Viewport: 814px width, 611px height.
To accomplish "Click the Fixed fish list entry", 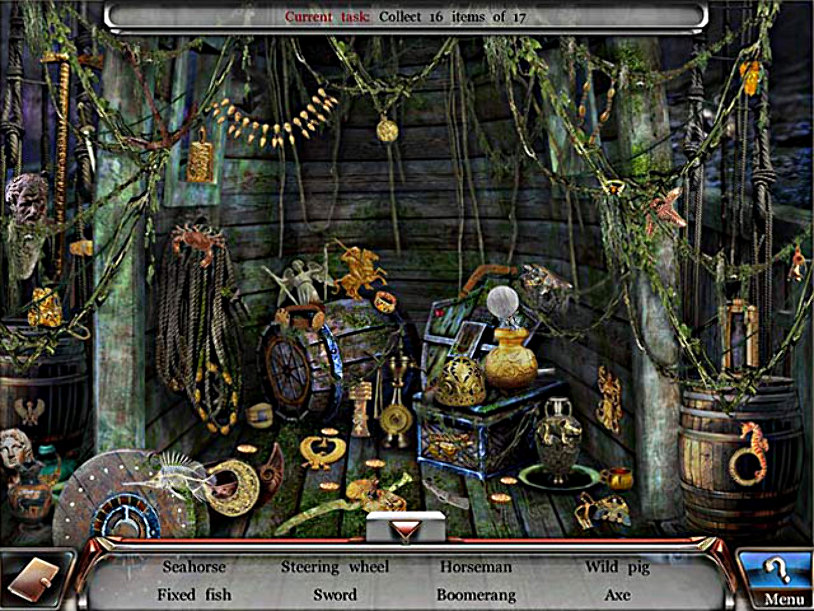I will pyautogui.click(x=194, y=595).
